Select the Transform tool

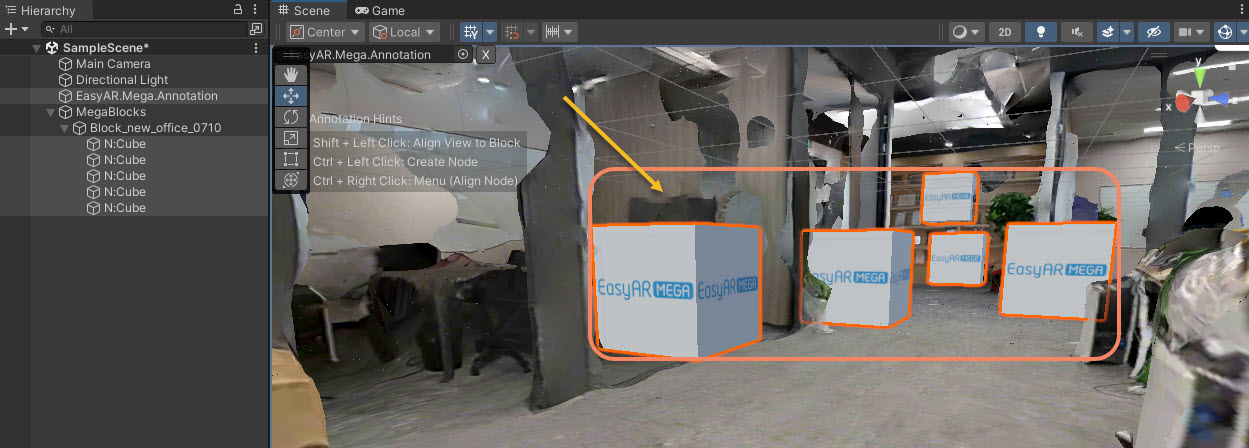(x=291, y=180)
